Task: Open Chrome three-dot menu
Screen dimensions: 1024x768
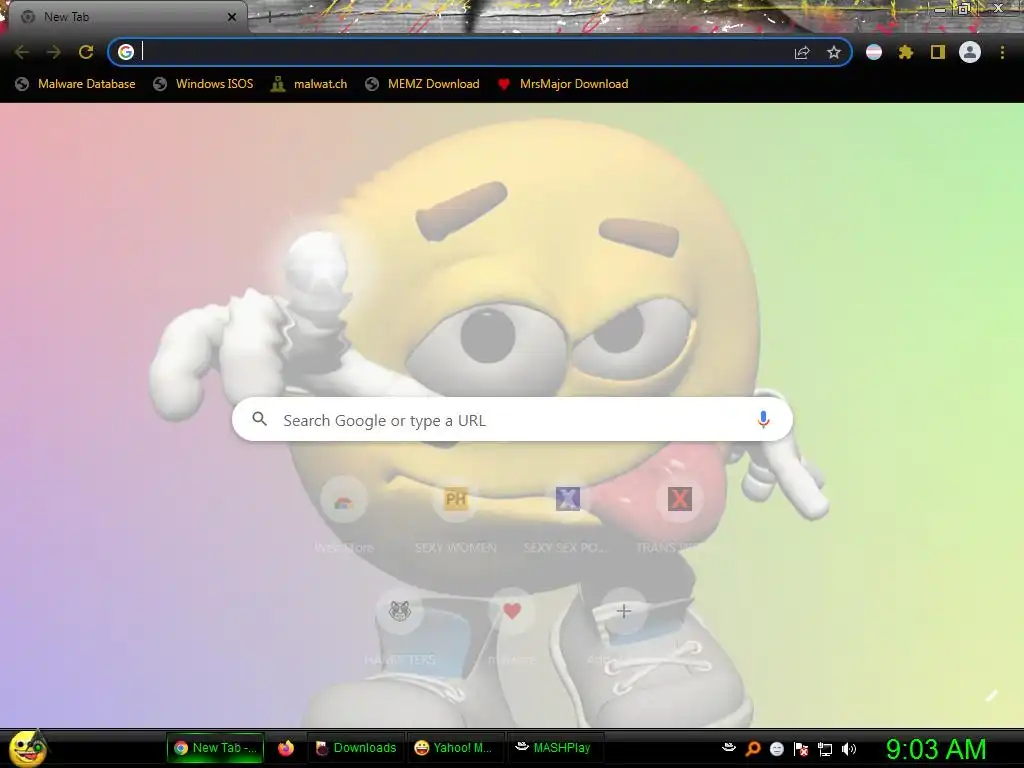Action: point(1002,52)
